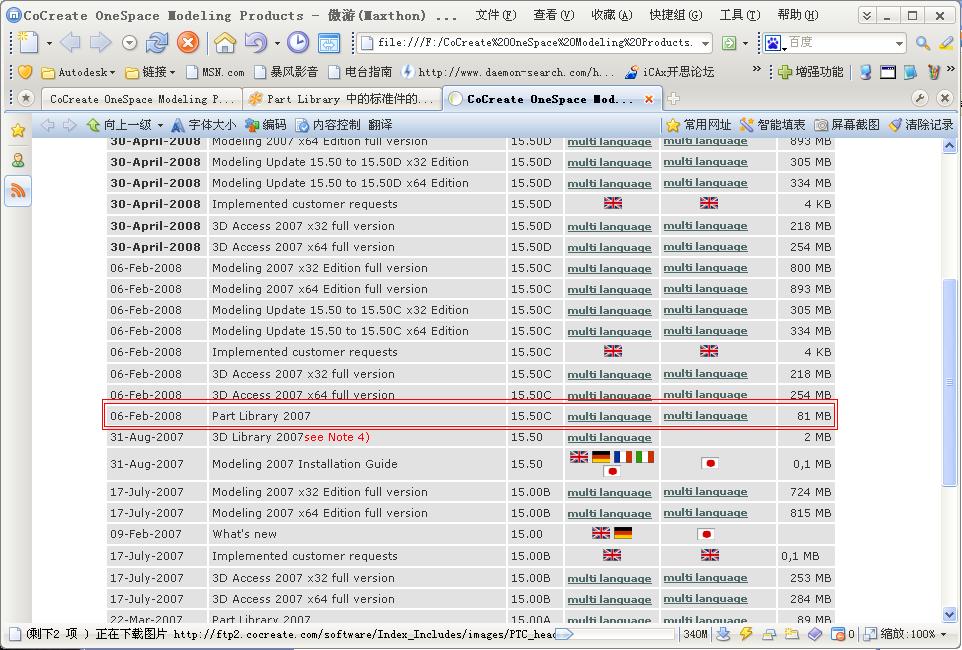Close the active CoCreate OneSpace tab with the X
The image size is (962, 650).
coord(649,99)
